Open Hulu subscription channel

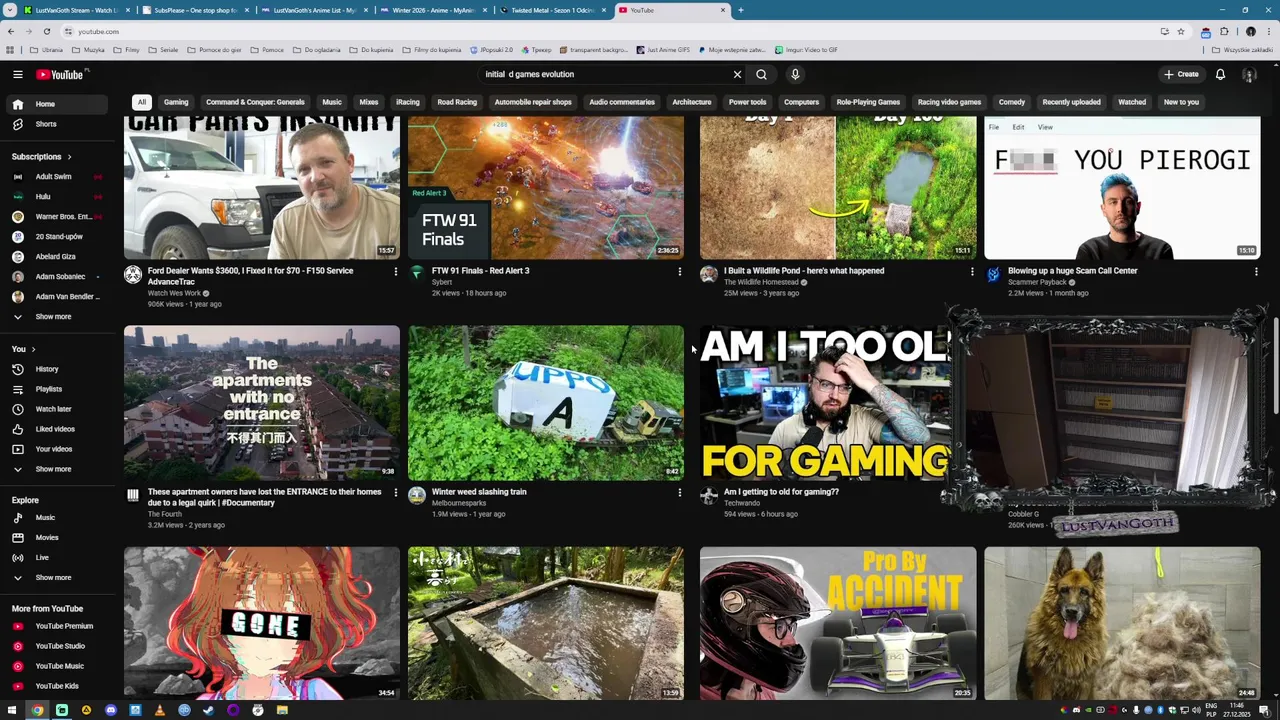pos(56,196)
